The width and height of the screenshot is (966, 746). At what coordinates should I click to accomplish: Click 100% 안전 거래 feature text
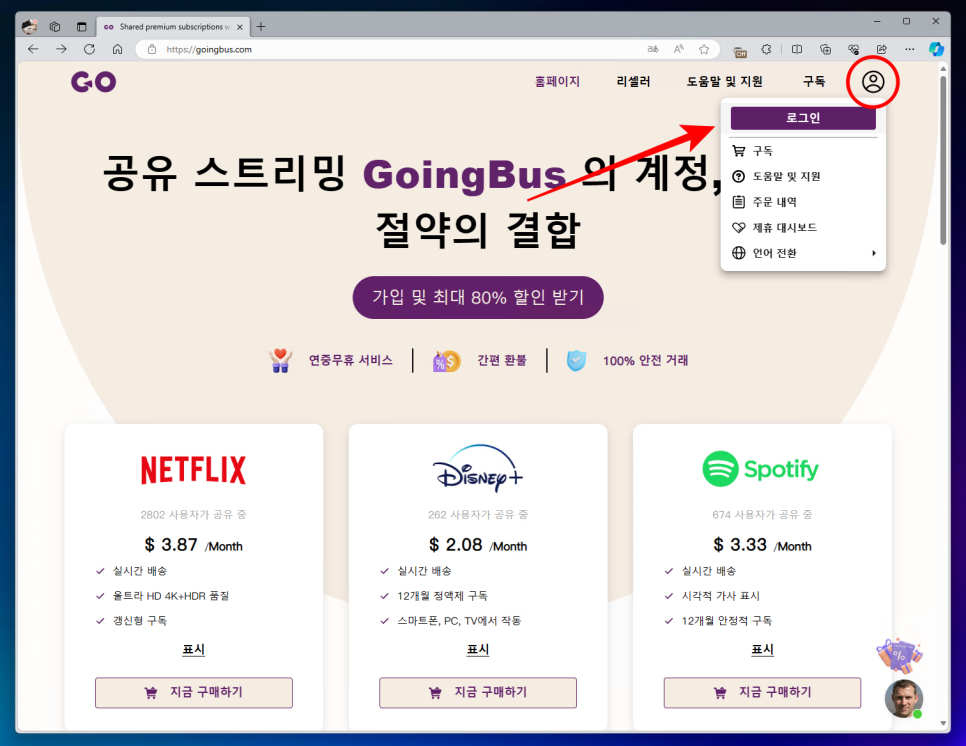coord(645,360)
